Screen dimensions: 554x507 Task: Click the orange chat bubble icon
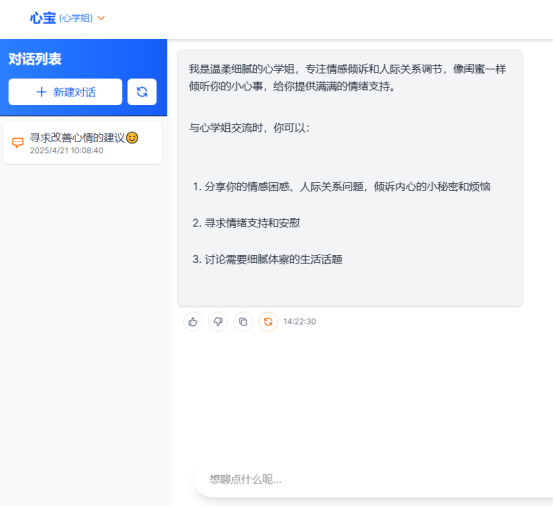coord(18,142)
